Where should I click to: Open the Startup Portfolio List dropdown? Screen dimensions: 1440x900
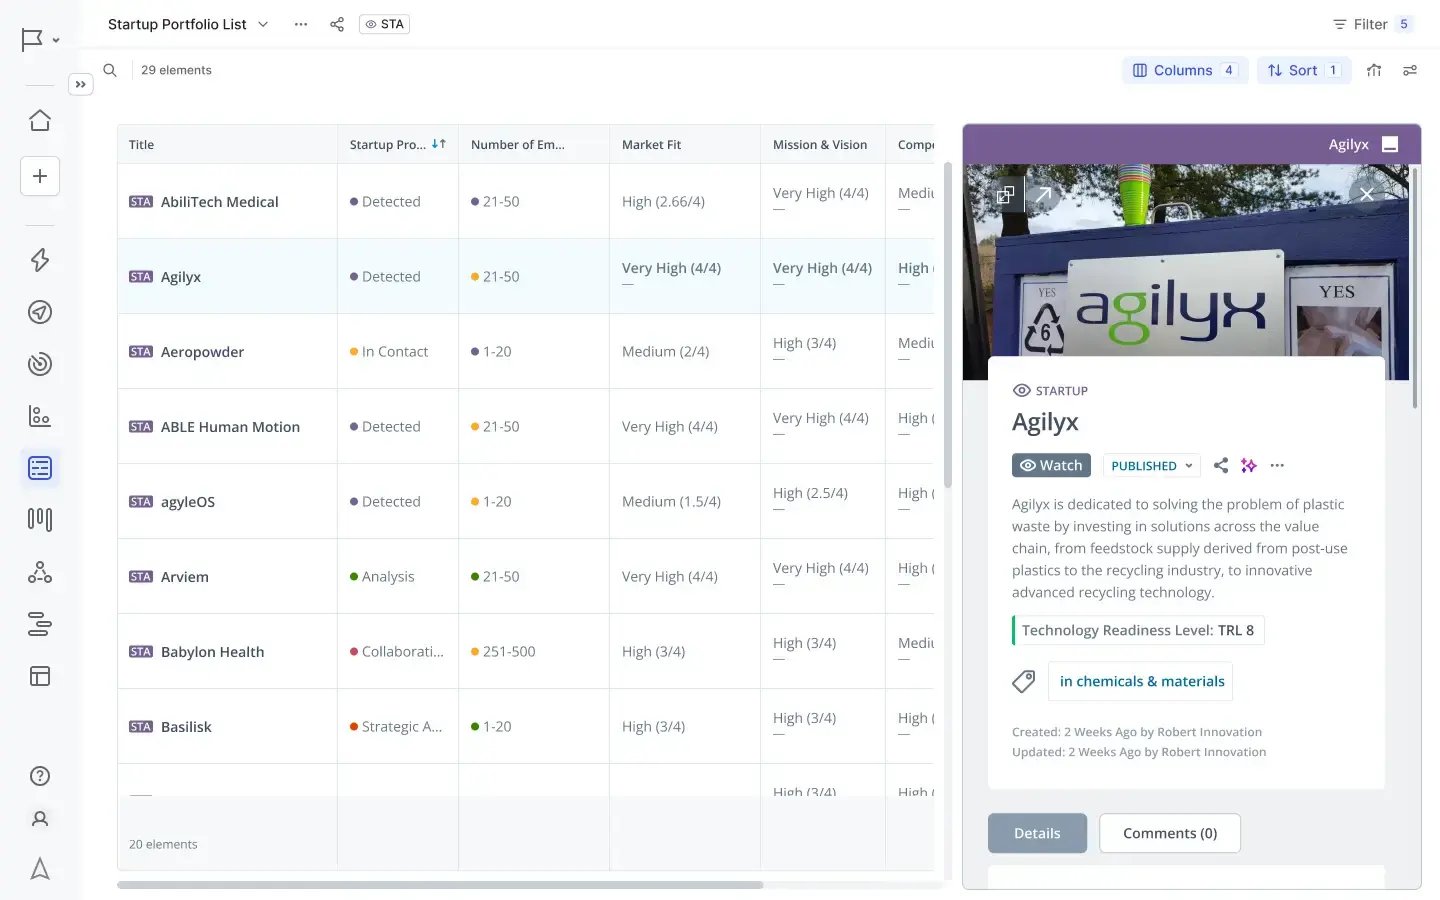tap(262, 24)
